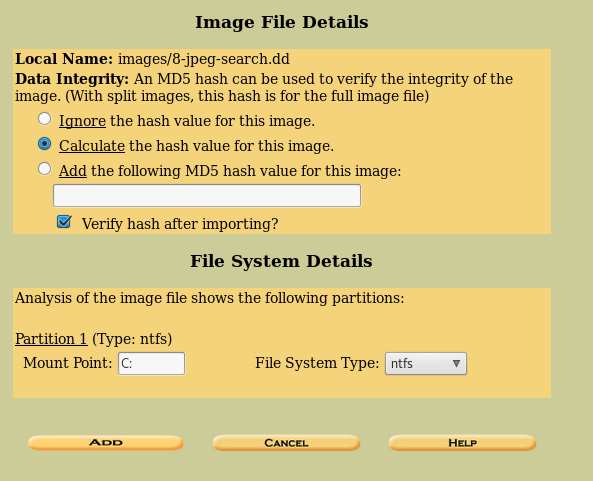Click the Cancel button
Image resolution: width=593 pixels, height=481 pixels.
point(286,443)
